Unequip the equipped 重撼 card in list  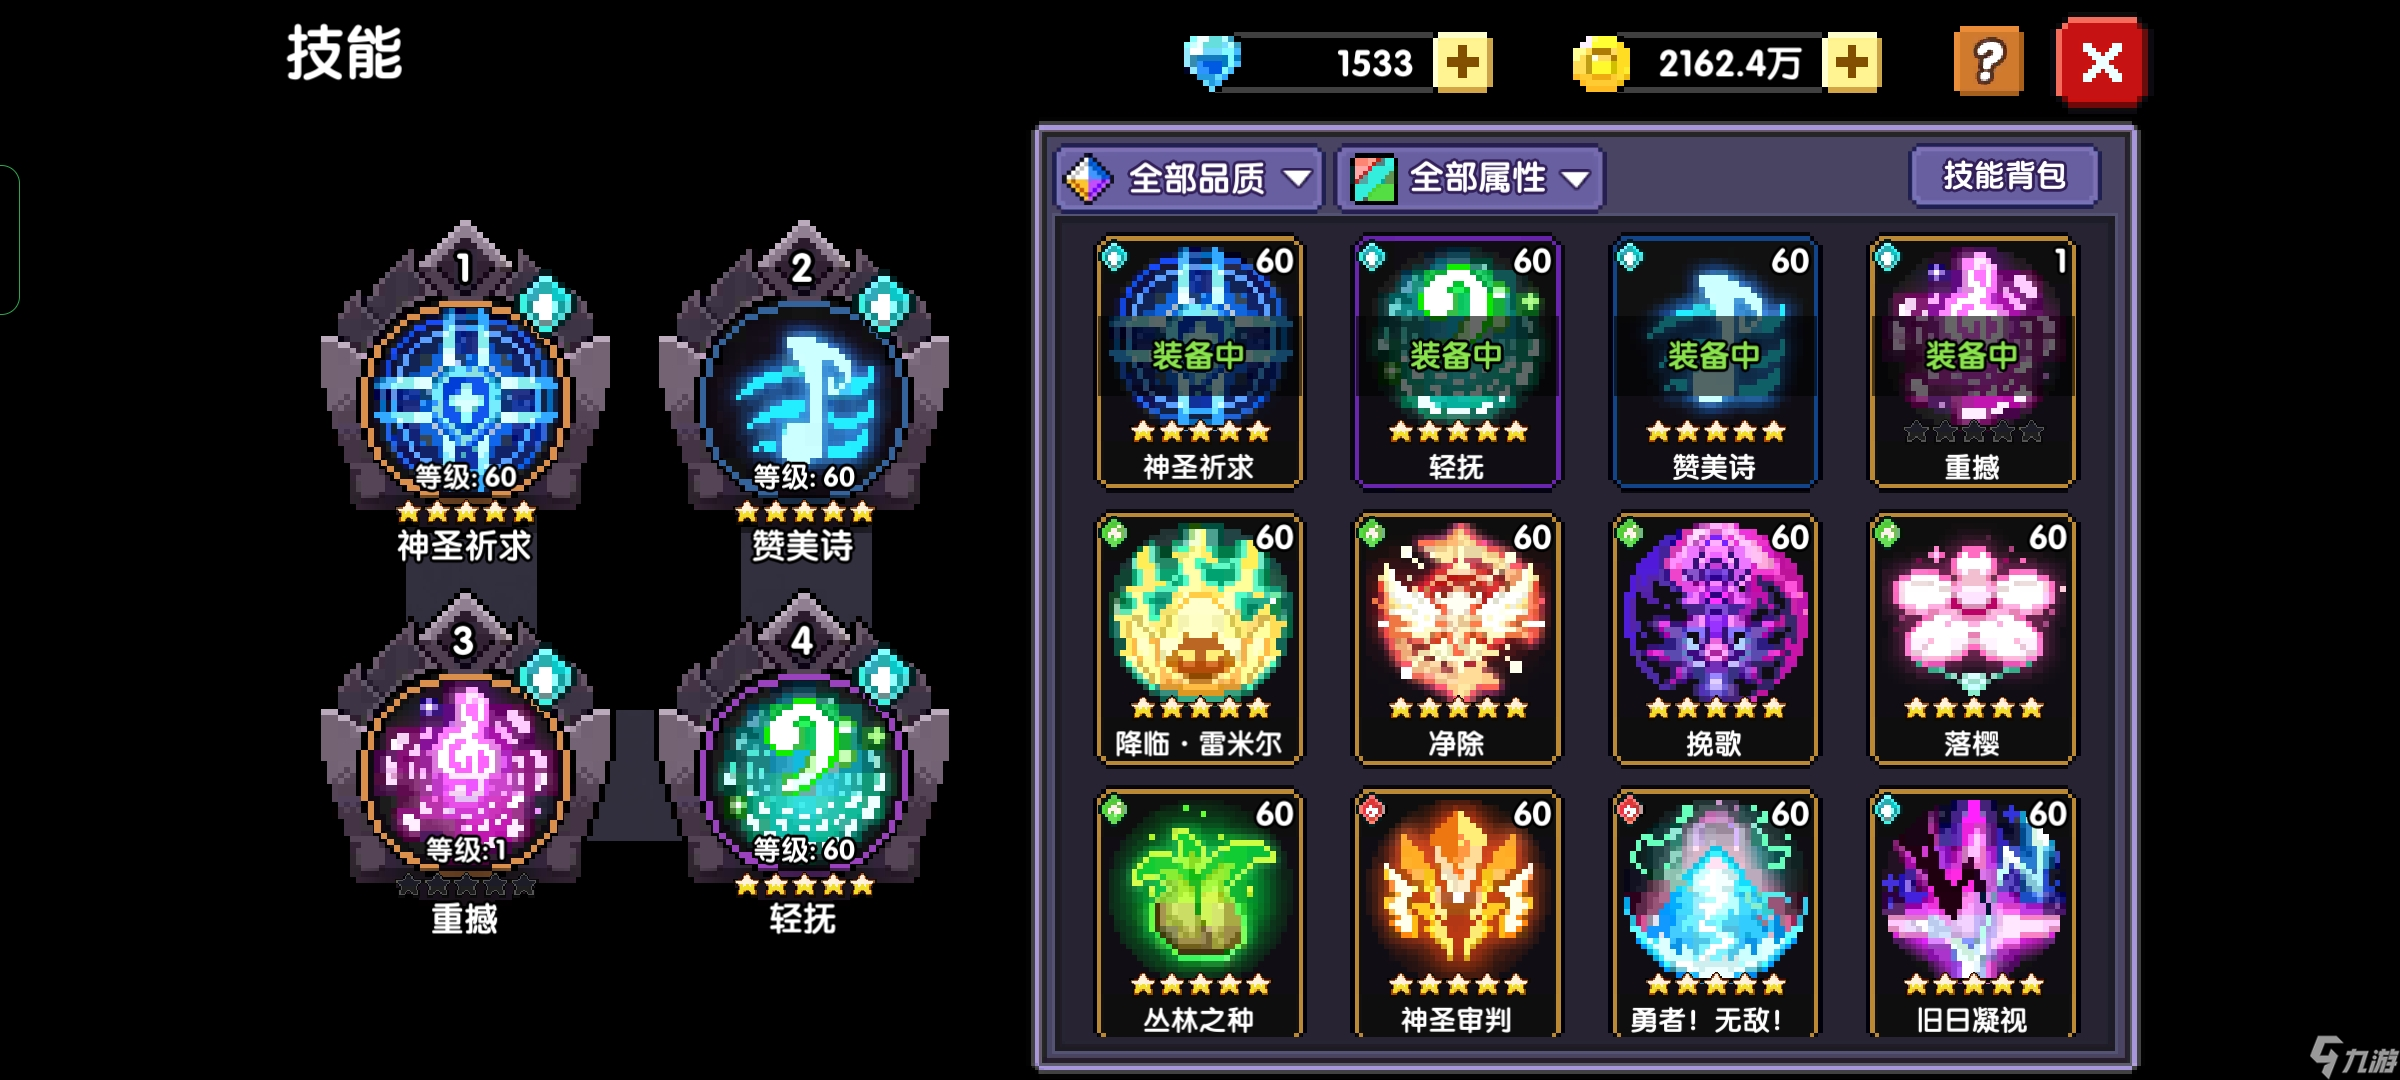pos(1973,363)
